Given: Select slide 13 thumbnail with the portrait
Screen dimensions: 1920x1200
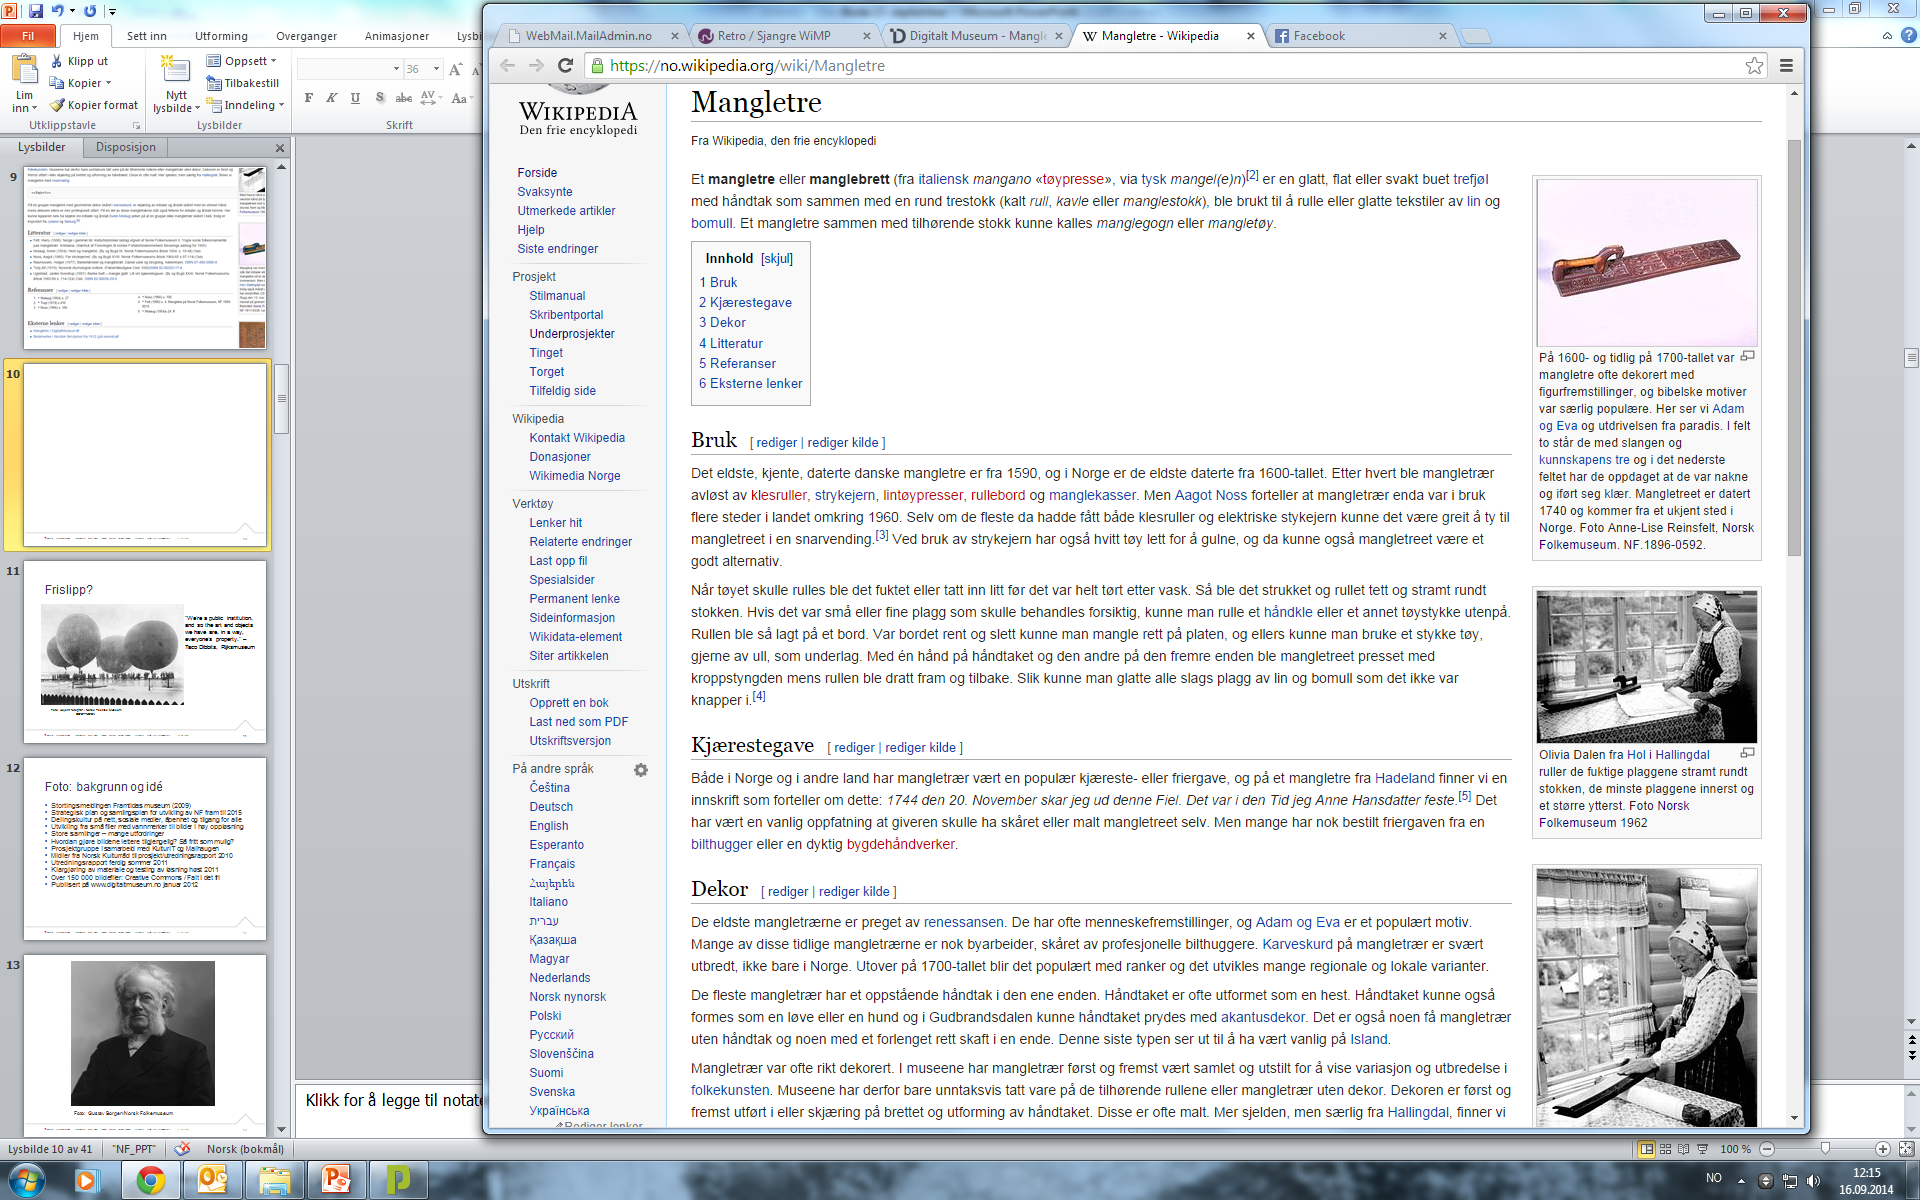Looking at the screenshot, I should [145, 1044].
